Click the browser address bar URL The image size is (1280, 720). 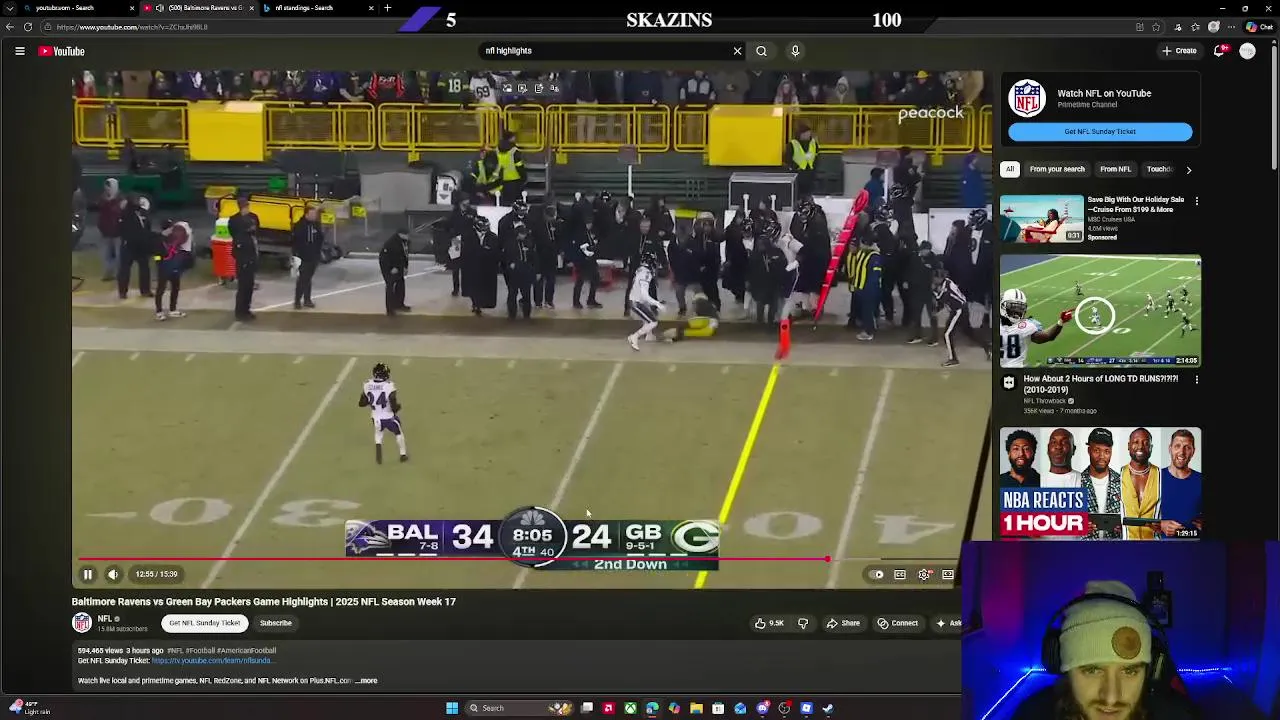tap(132, 27)
